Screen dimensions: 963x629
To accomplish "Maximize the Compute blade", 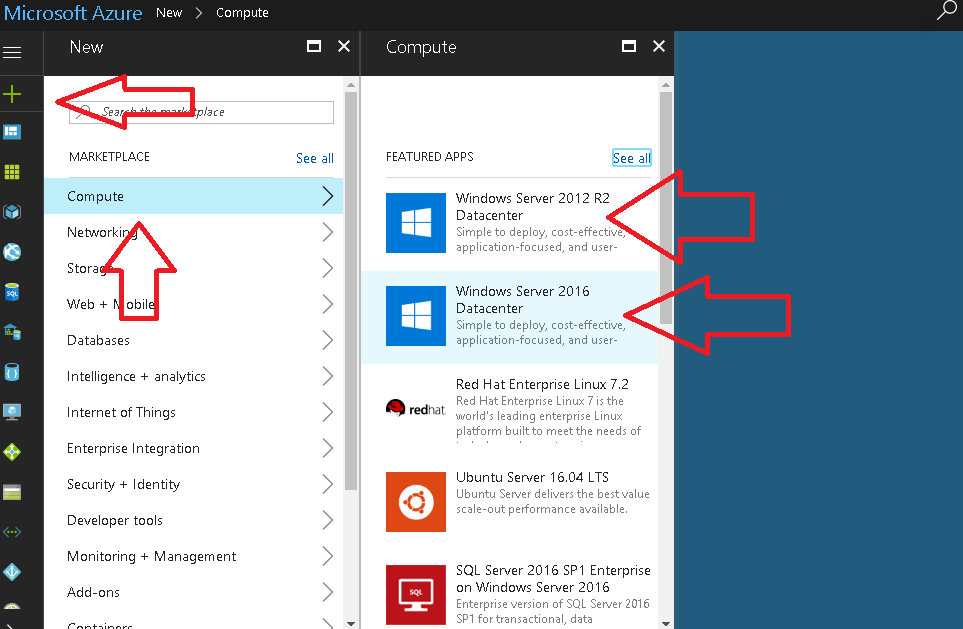I will click(x=629, y=46).
